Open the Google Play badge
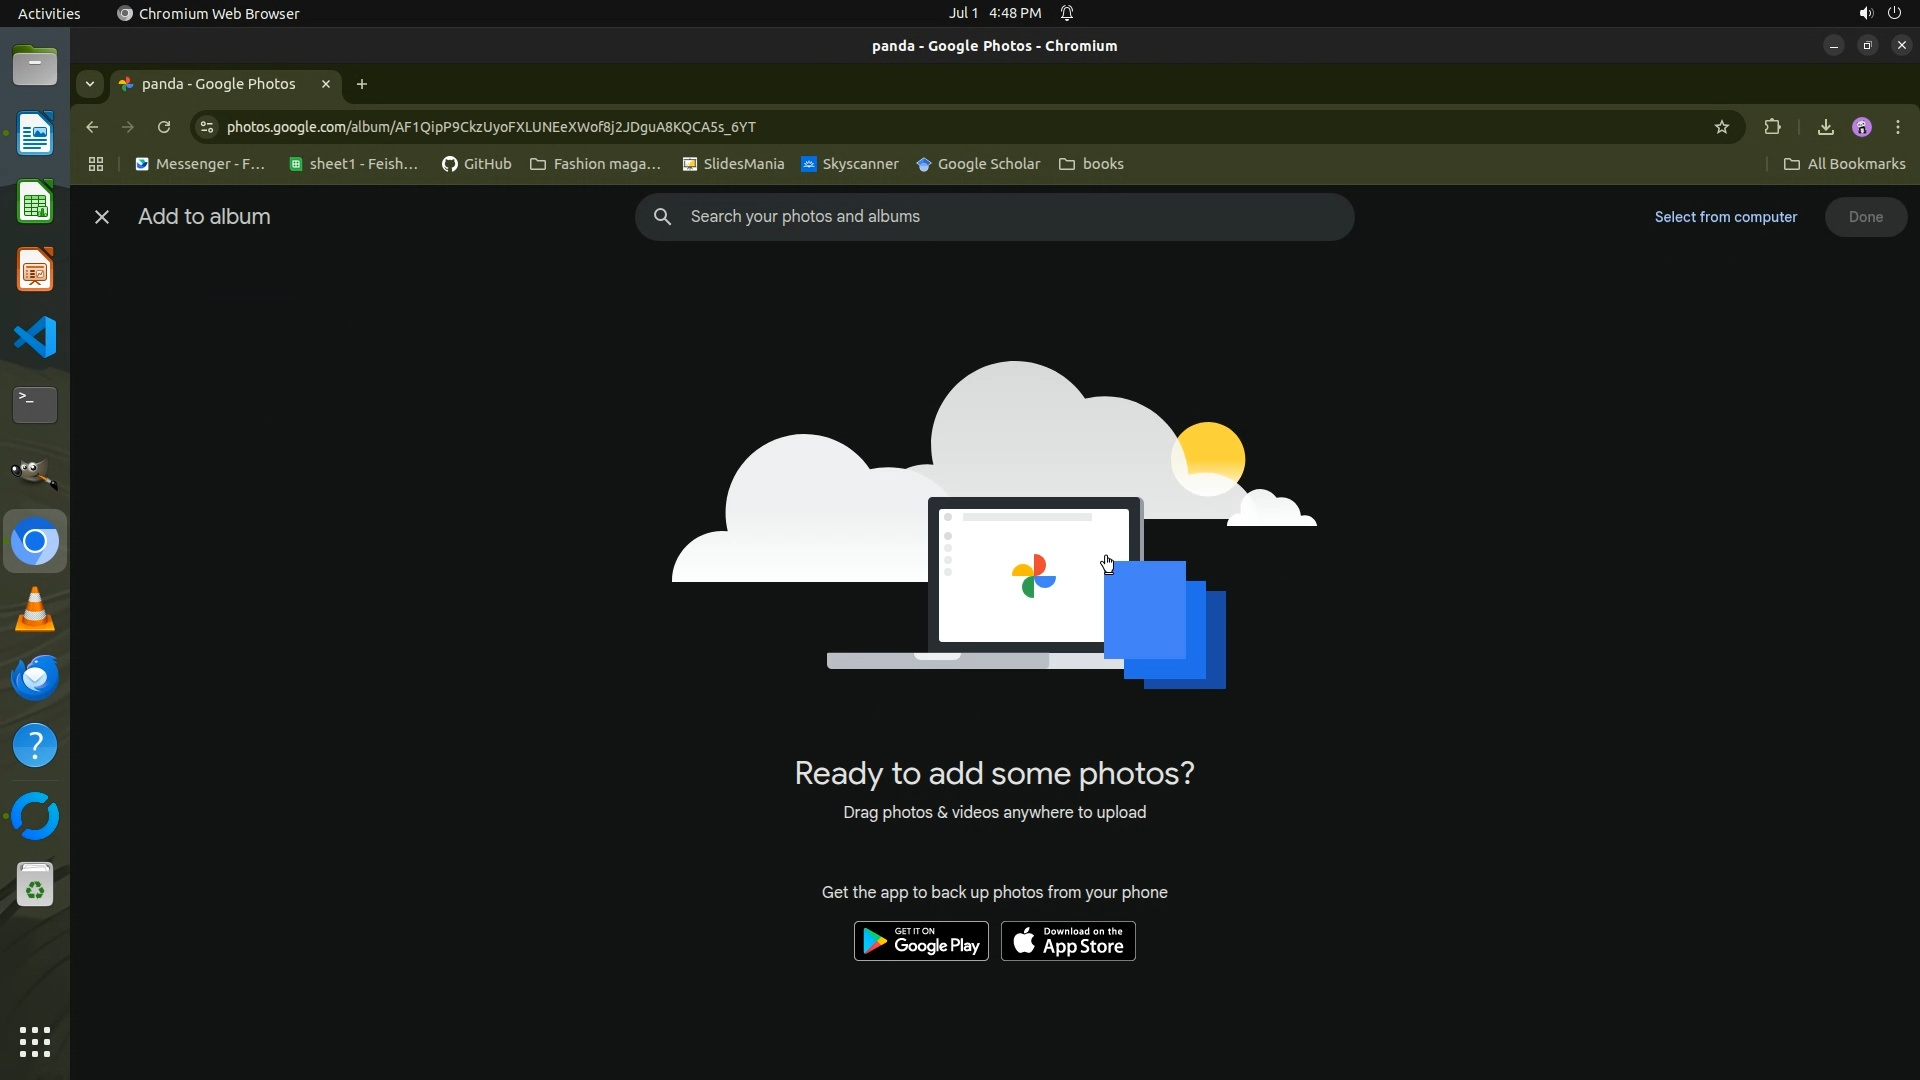Viewport: 1920px width, 1080px height. 920,941
